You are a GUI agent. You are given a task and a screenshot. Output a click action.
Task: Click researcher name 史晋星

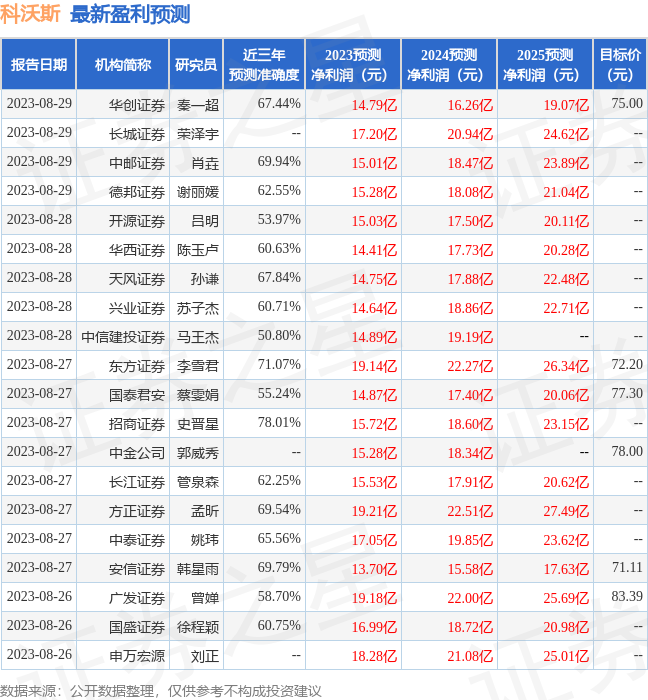[x=198, y=424]
